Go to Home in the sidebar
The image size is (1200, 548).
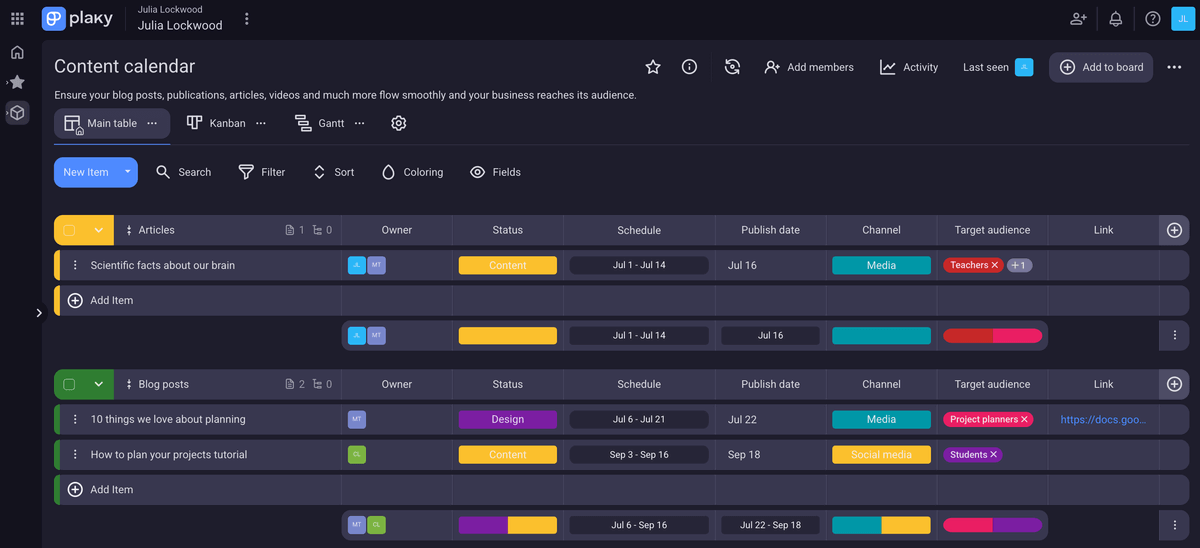coord(17,52)
